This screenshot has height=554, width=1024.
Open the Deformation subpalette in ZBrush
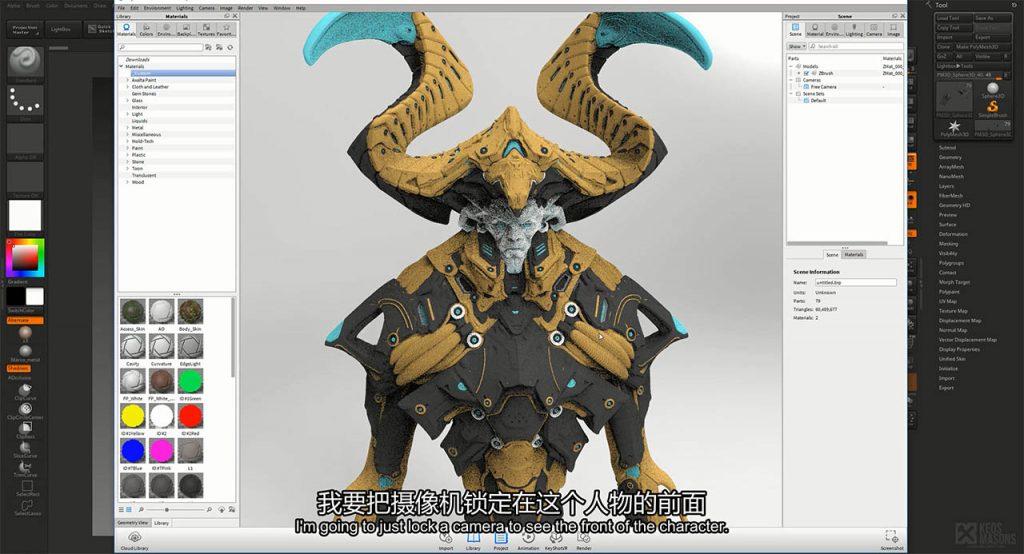[953, 234]
